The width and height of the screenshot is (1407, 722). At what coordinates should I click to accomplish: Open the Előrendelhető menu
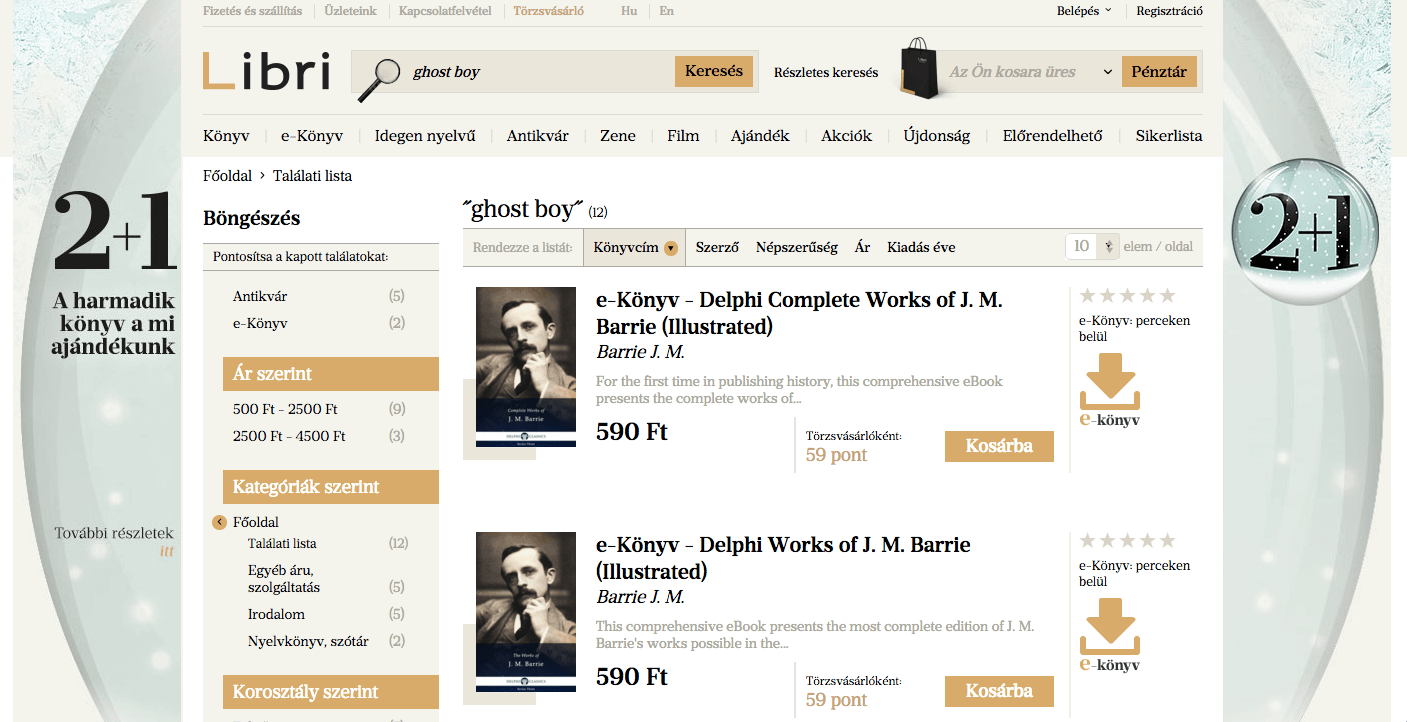click(1053, 136)
